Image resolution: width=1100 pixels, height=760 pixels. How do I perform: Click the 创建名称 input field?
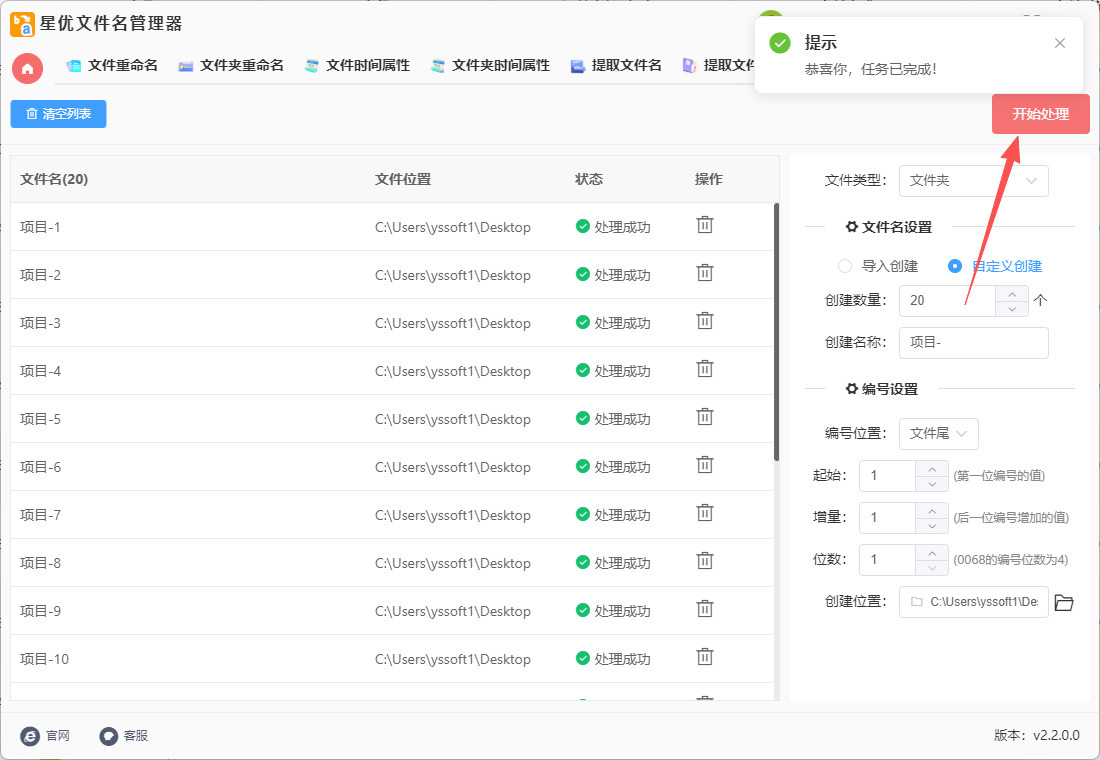click(973, 343)
